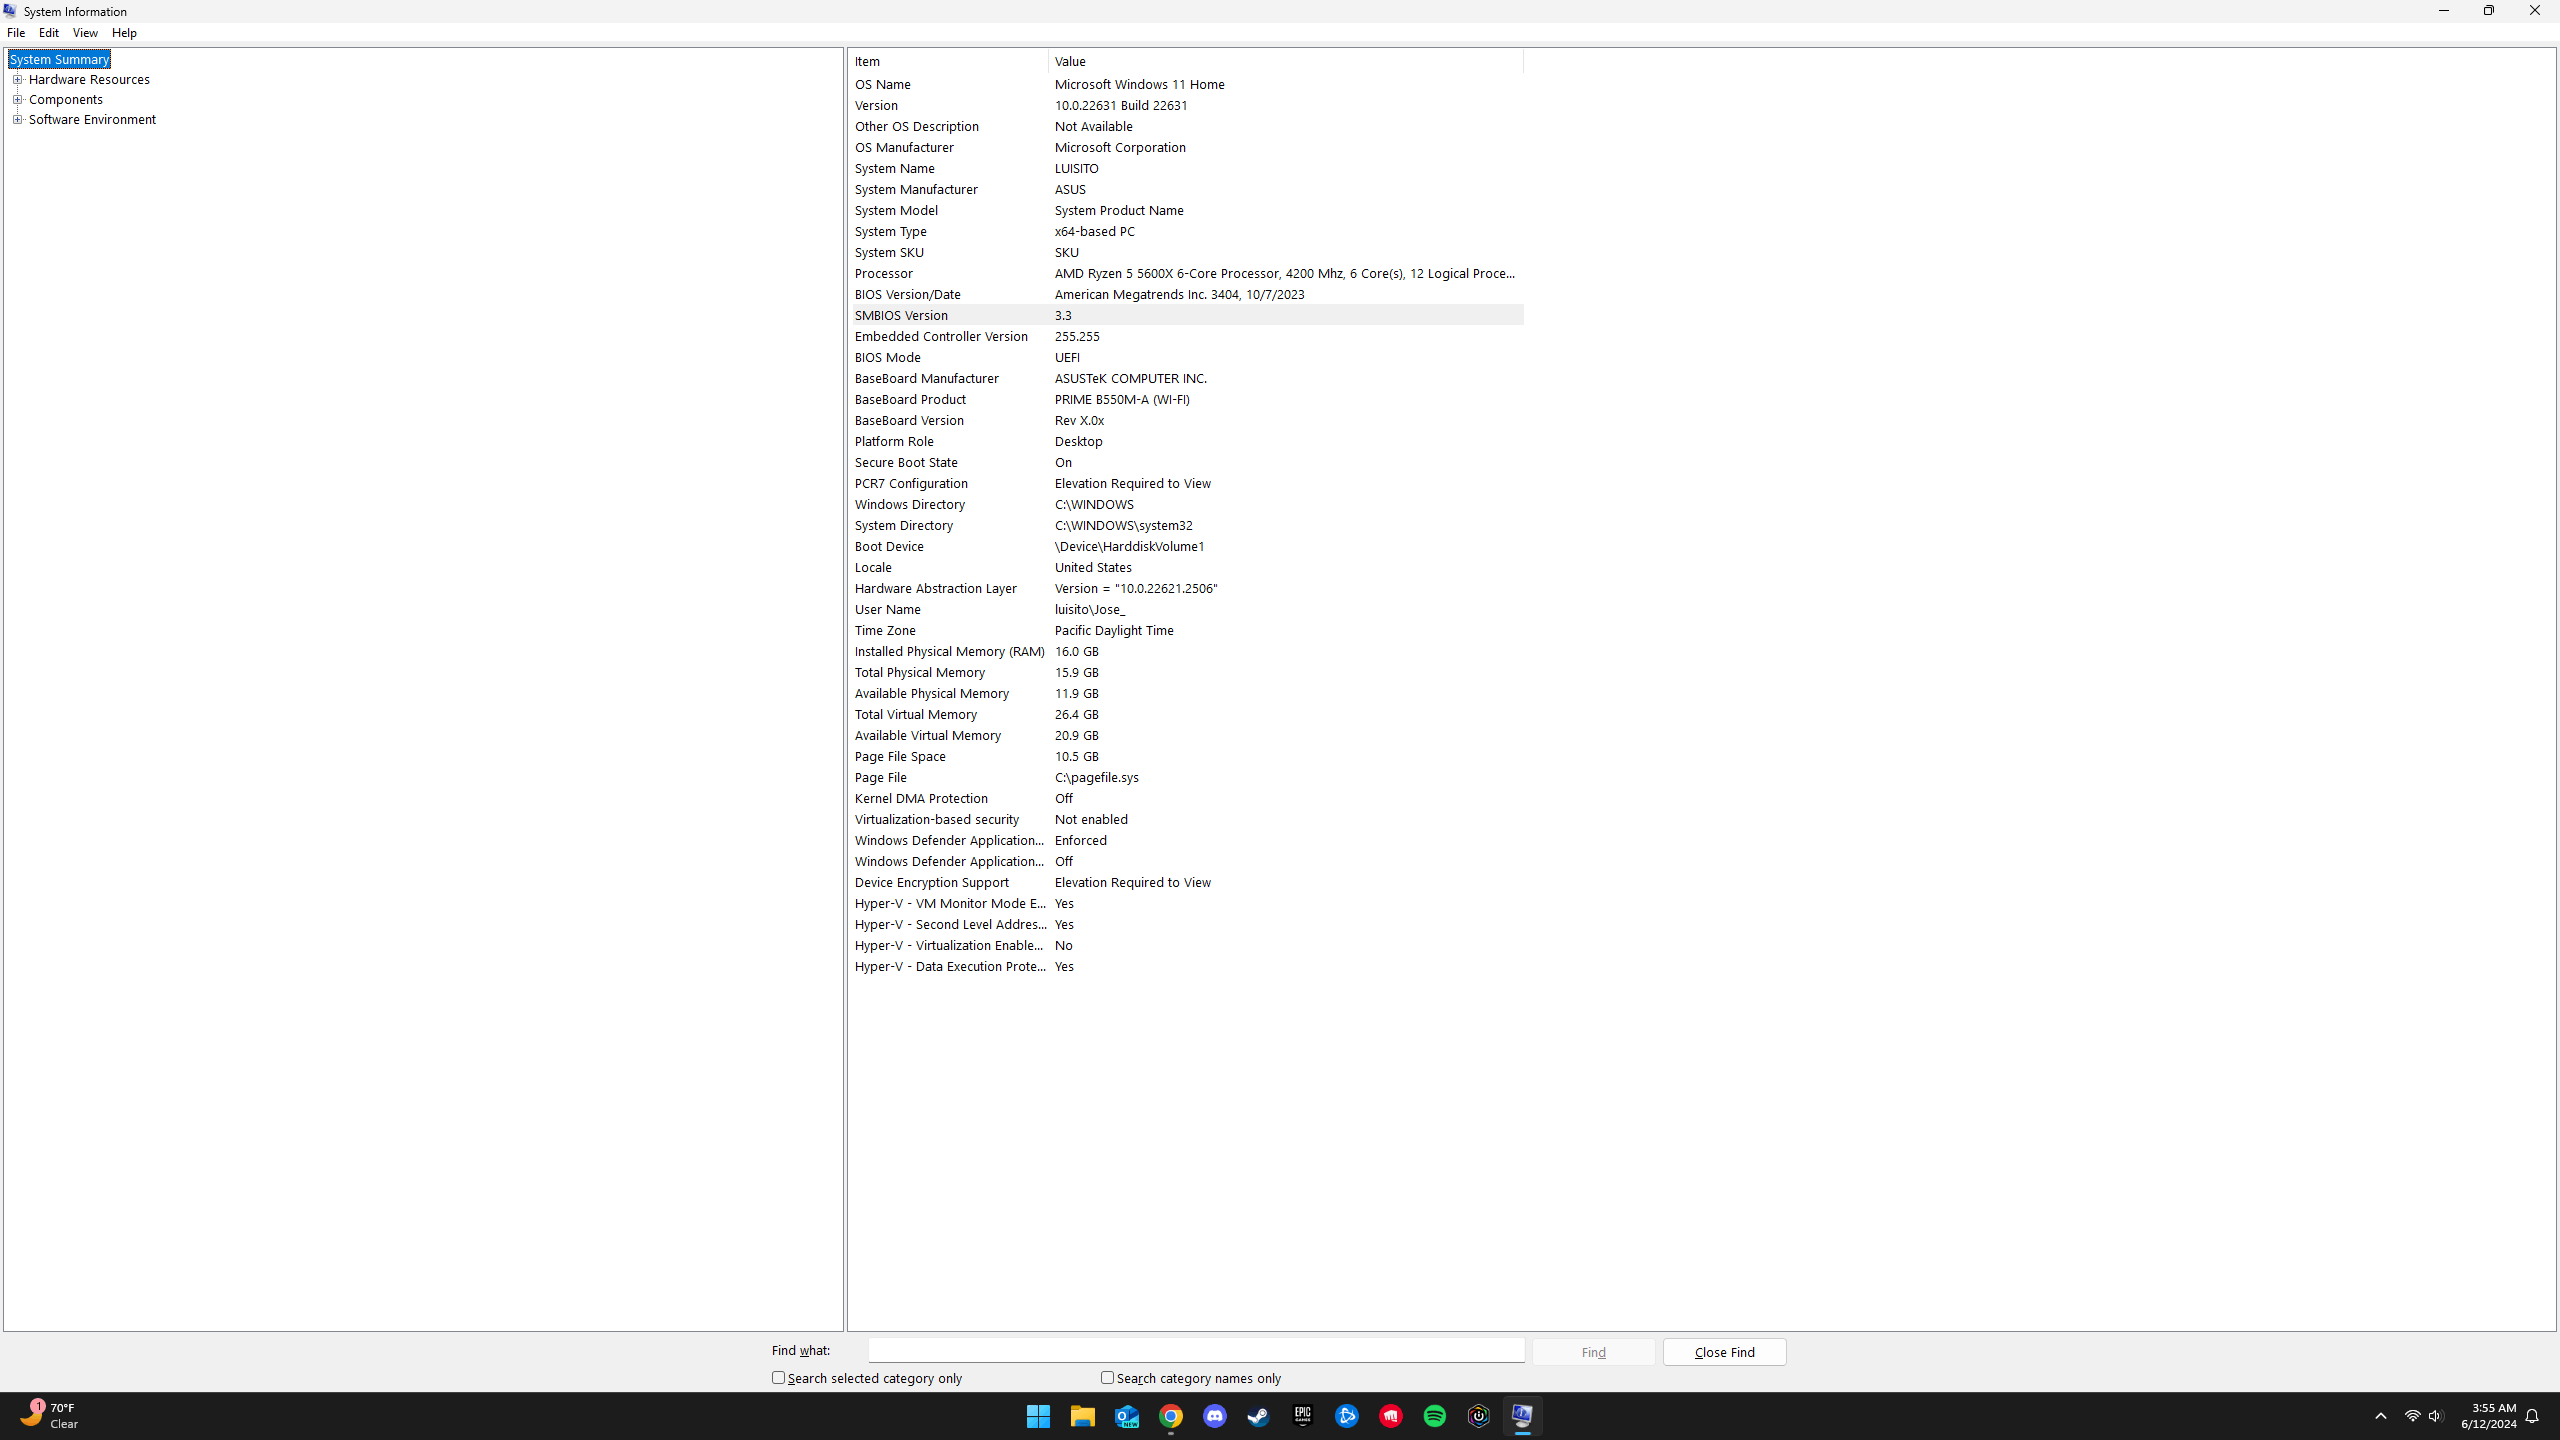Image resolution: width=2560 pixels, height=1440 pixels.
Task: Open Spotify from the taskbar
Action: click(1434, 1416)
